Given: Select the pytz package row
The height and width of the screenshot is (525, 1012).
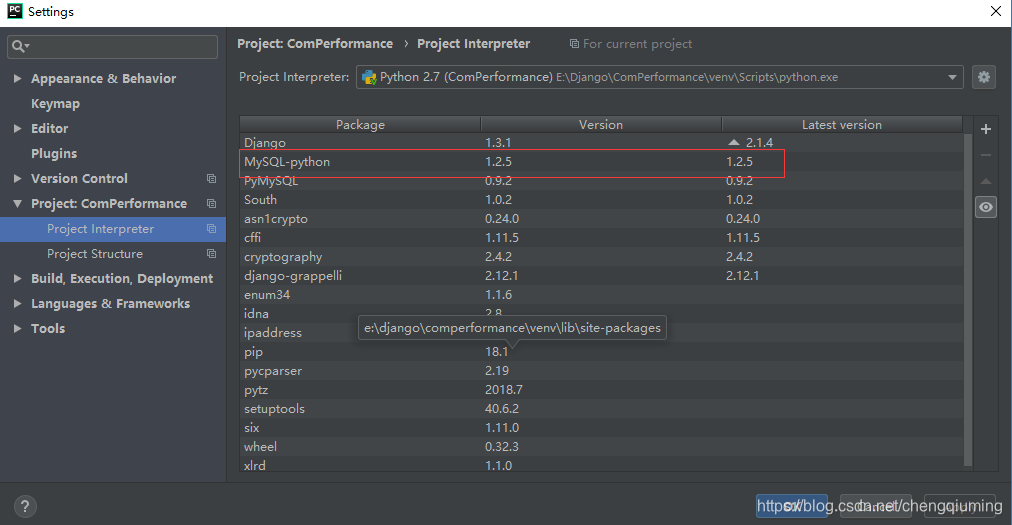Looking at the screenshot, I should pos(602,390).
